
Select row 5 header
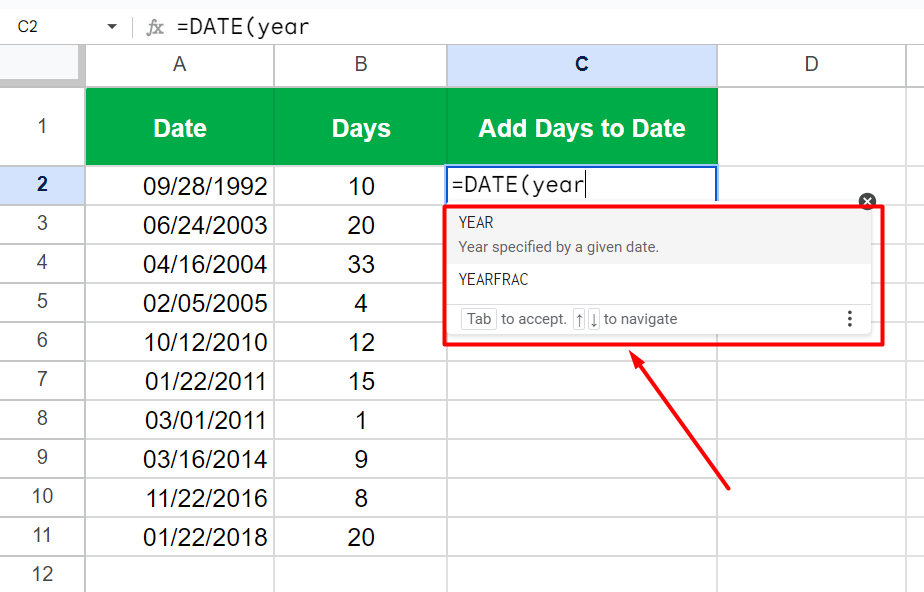pos(42,302)
